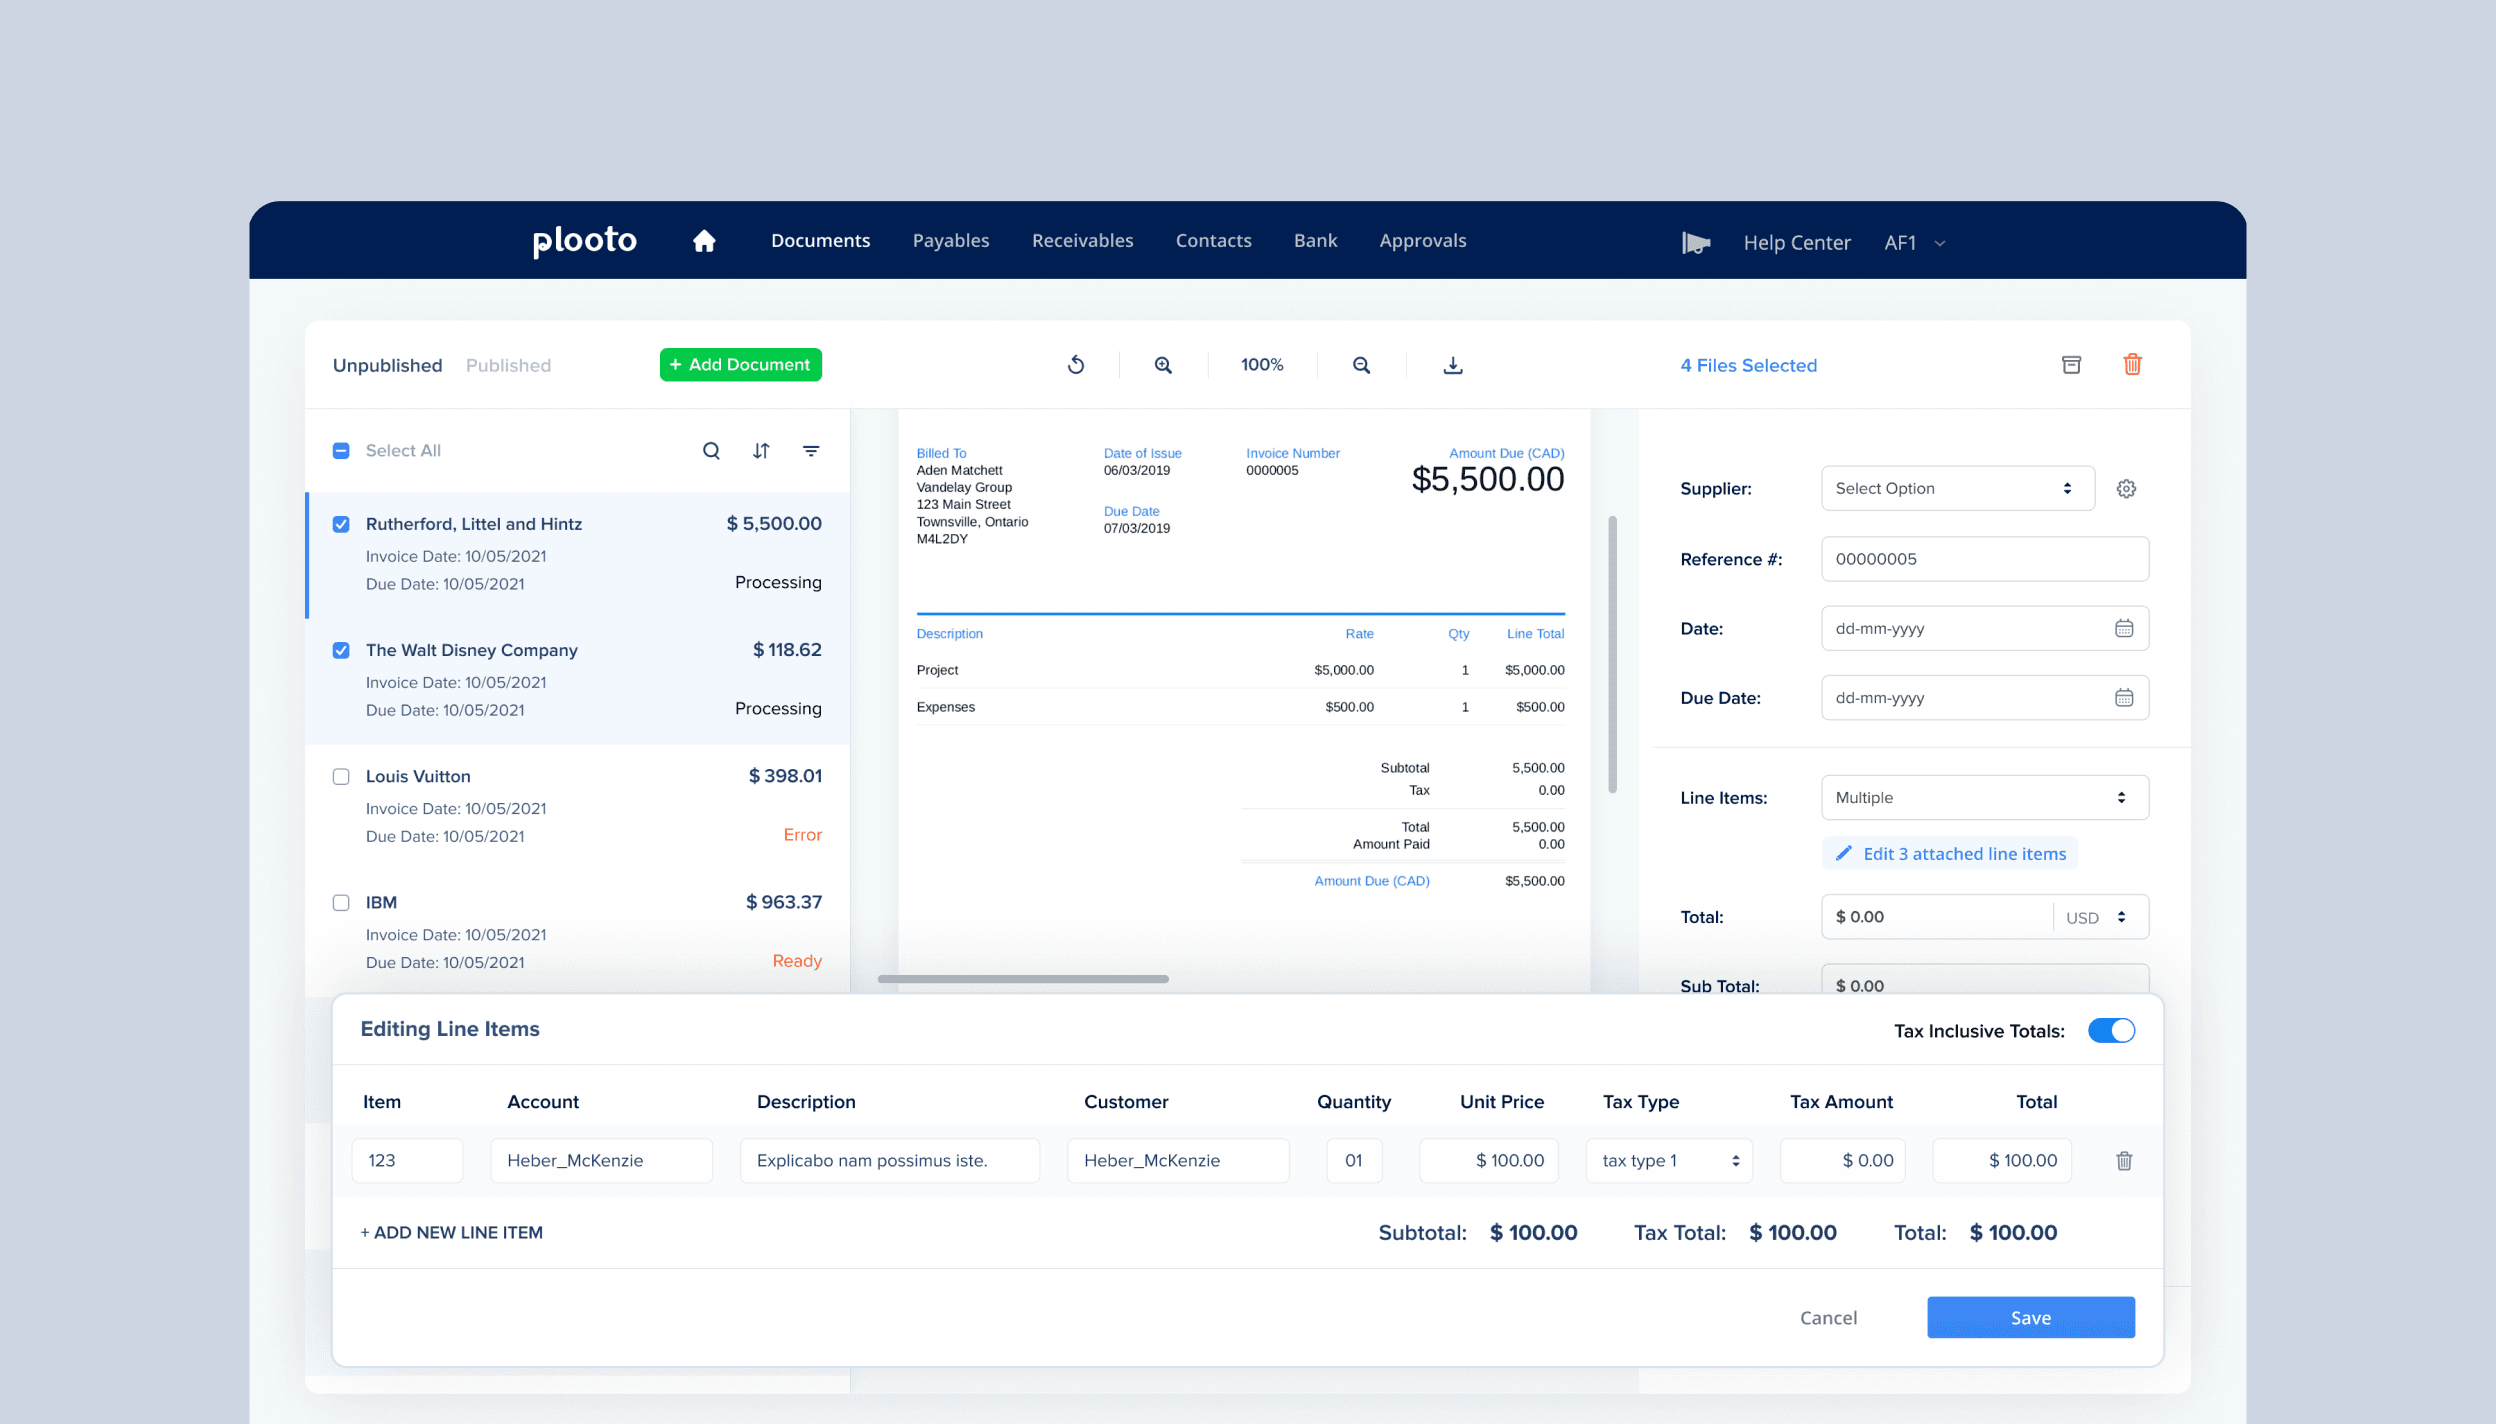Click the sort documents icon

pyautogui.click(x=761, y=451)
